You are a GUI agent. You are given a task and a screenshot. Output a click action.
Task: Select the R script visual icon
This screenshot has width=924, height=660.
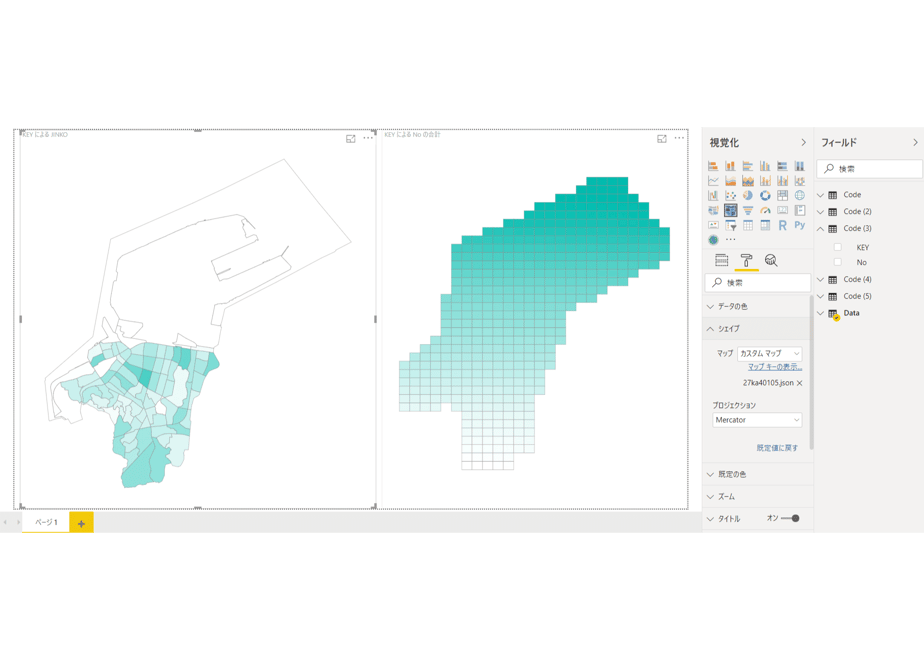pyautogui.click(x=782, y=226)
